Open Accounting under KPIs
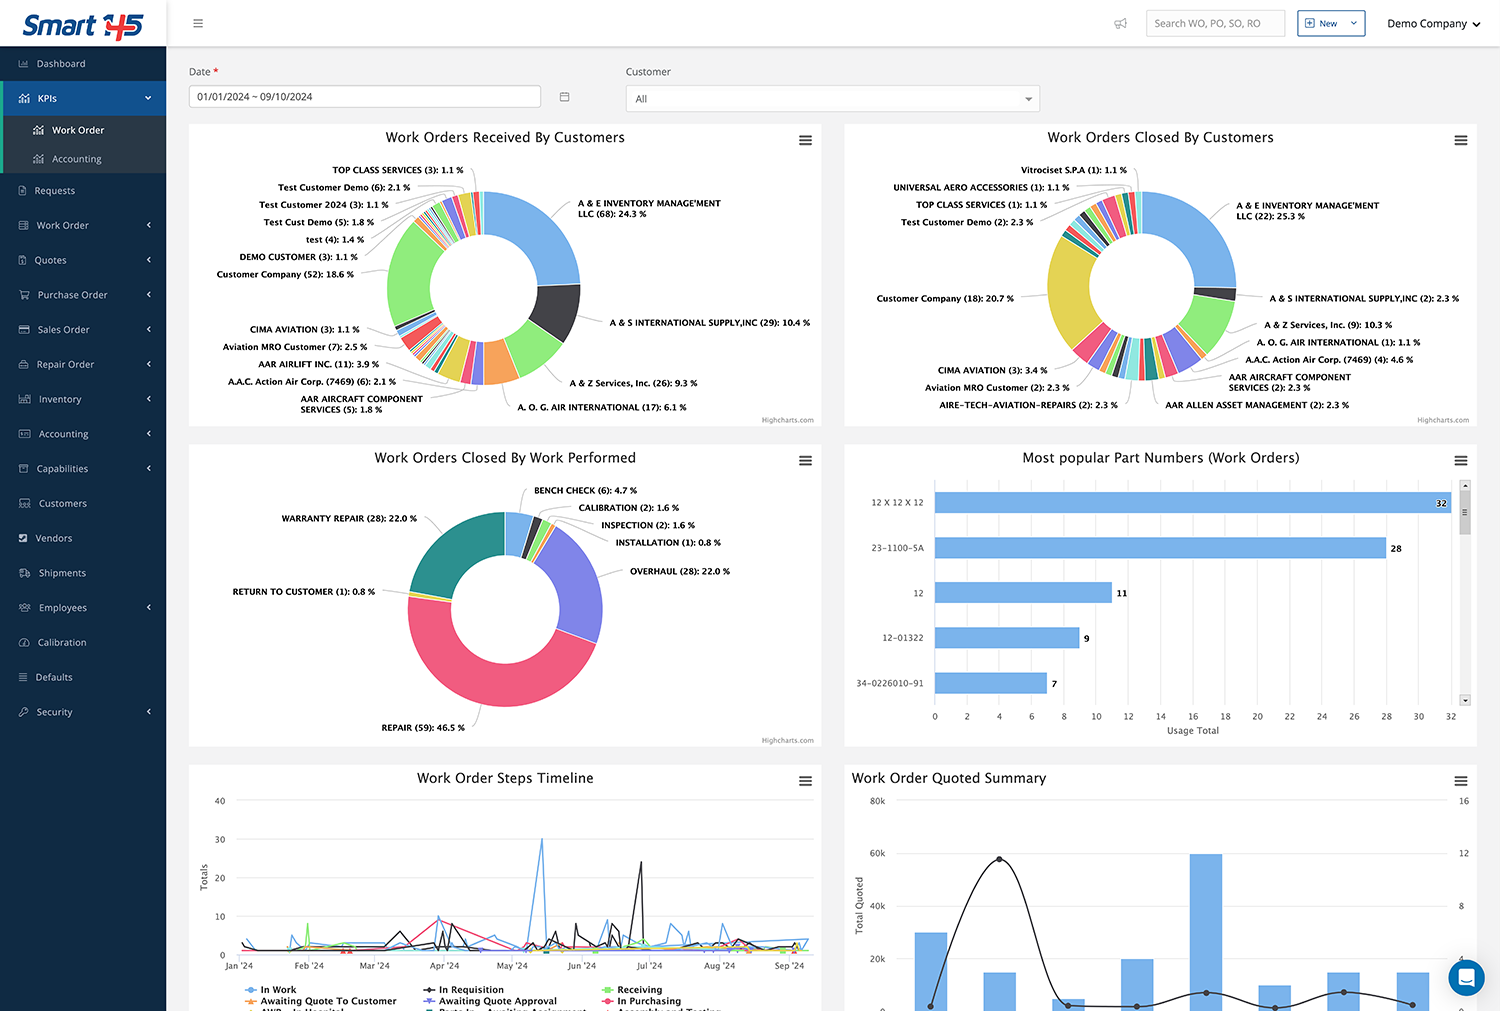Viewport: 1500px width, 1011px height. (77, 159)
